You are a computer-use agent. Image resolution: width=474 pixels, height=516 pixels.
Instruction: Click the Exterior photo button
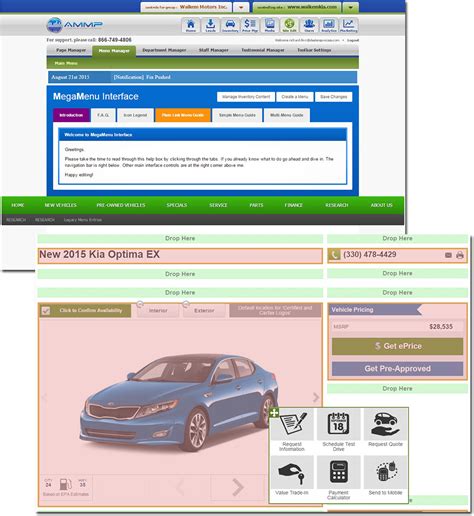[204, 311]
